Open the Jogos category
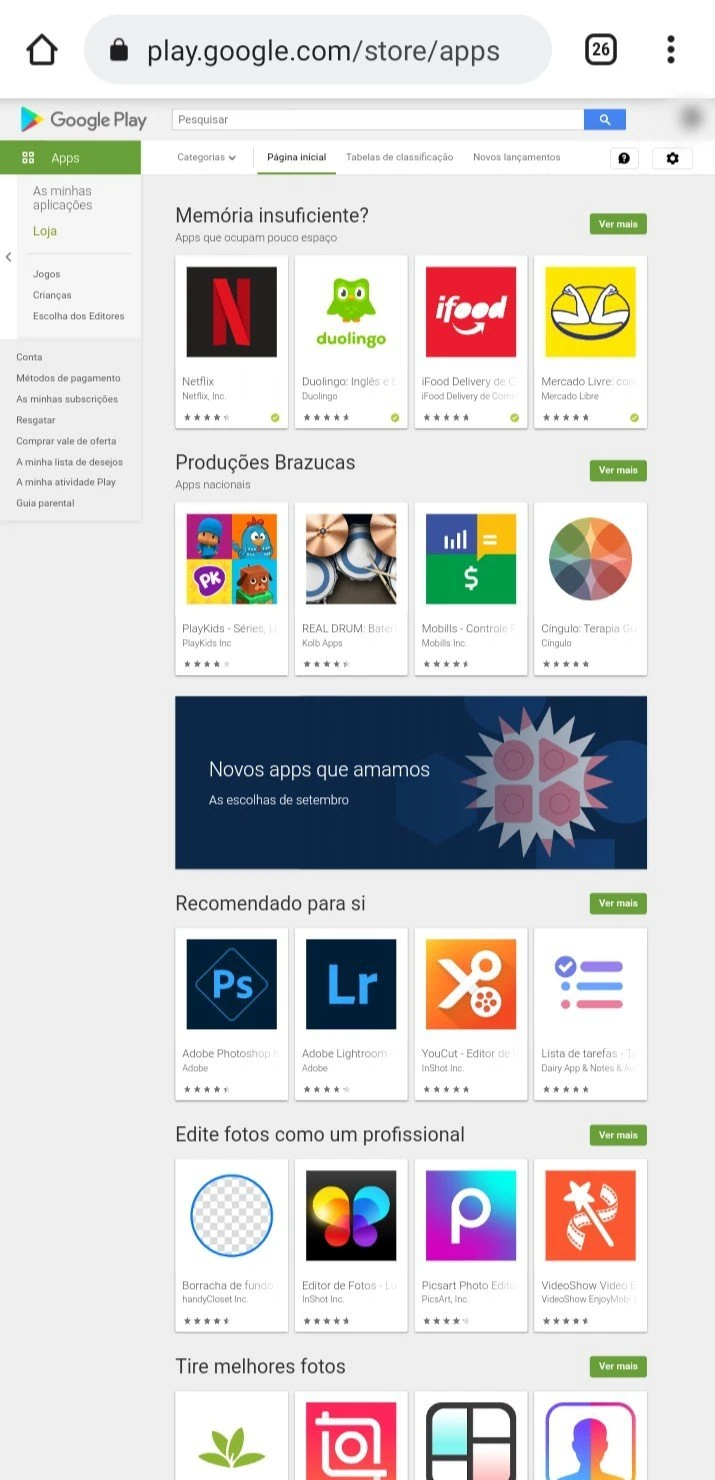715x1480 pixels. [x=47, y=274]
